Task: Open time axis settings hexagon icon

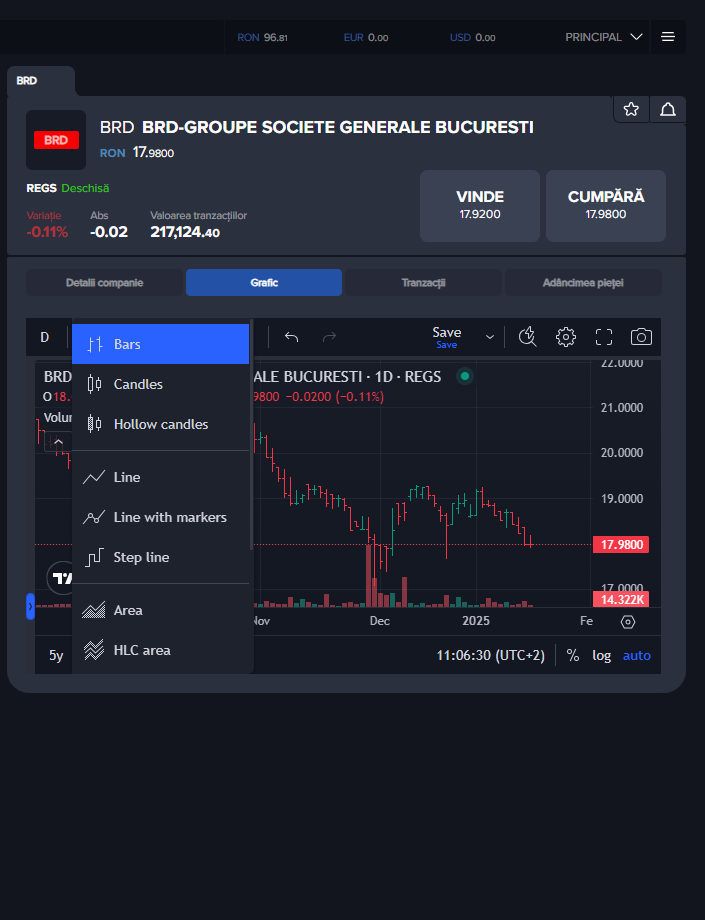Action: click(x=628, y=622)
